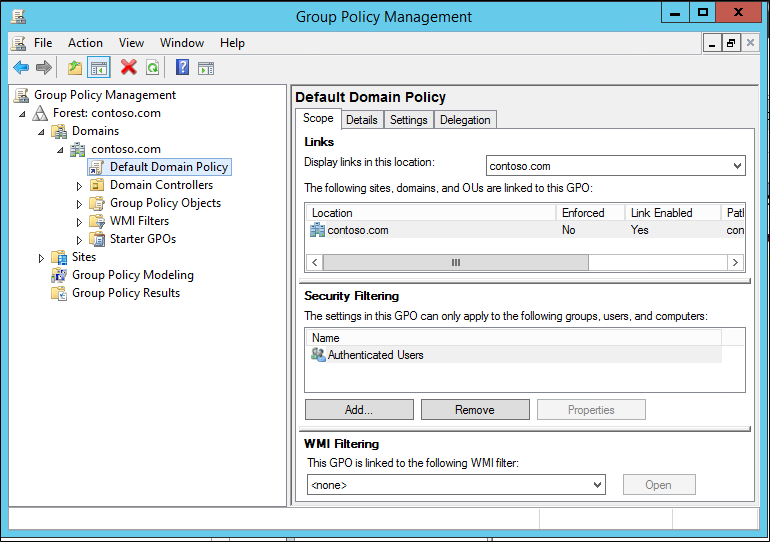Expand the Domain Controllers node
This screenshot has height=542, width=770.
(79, 186)
